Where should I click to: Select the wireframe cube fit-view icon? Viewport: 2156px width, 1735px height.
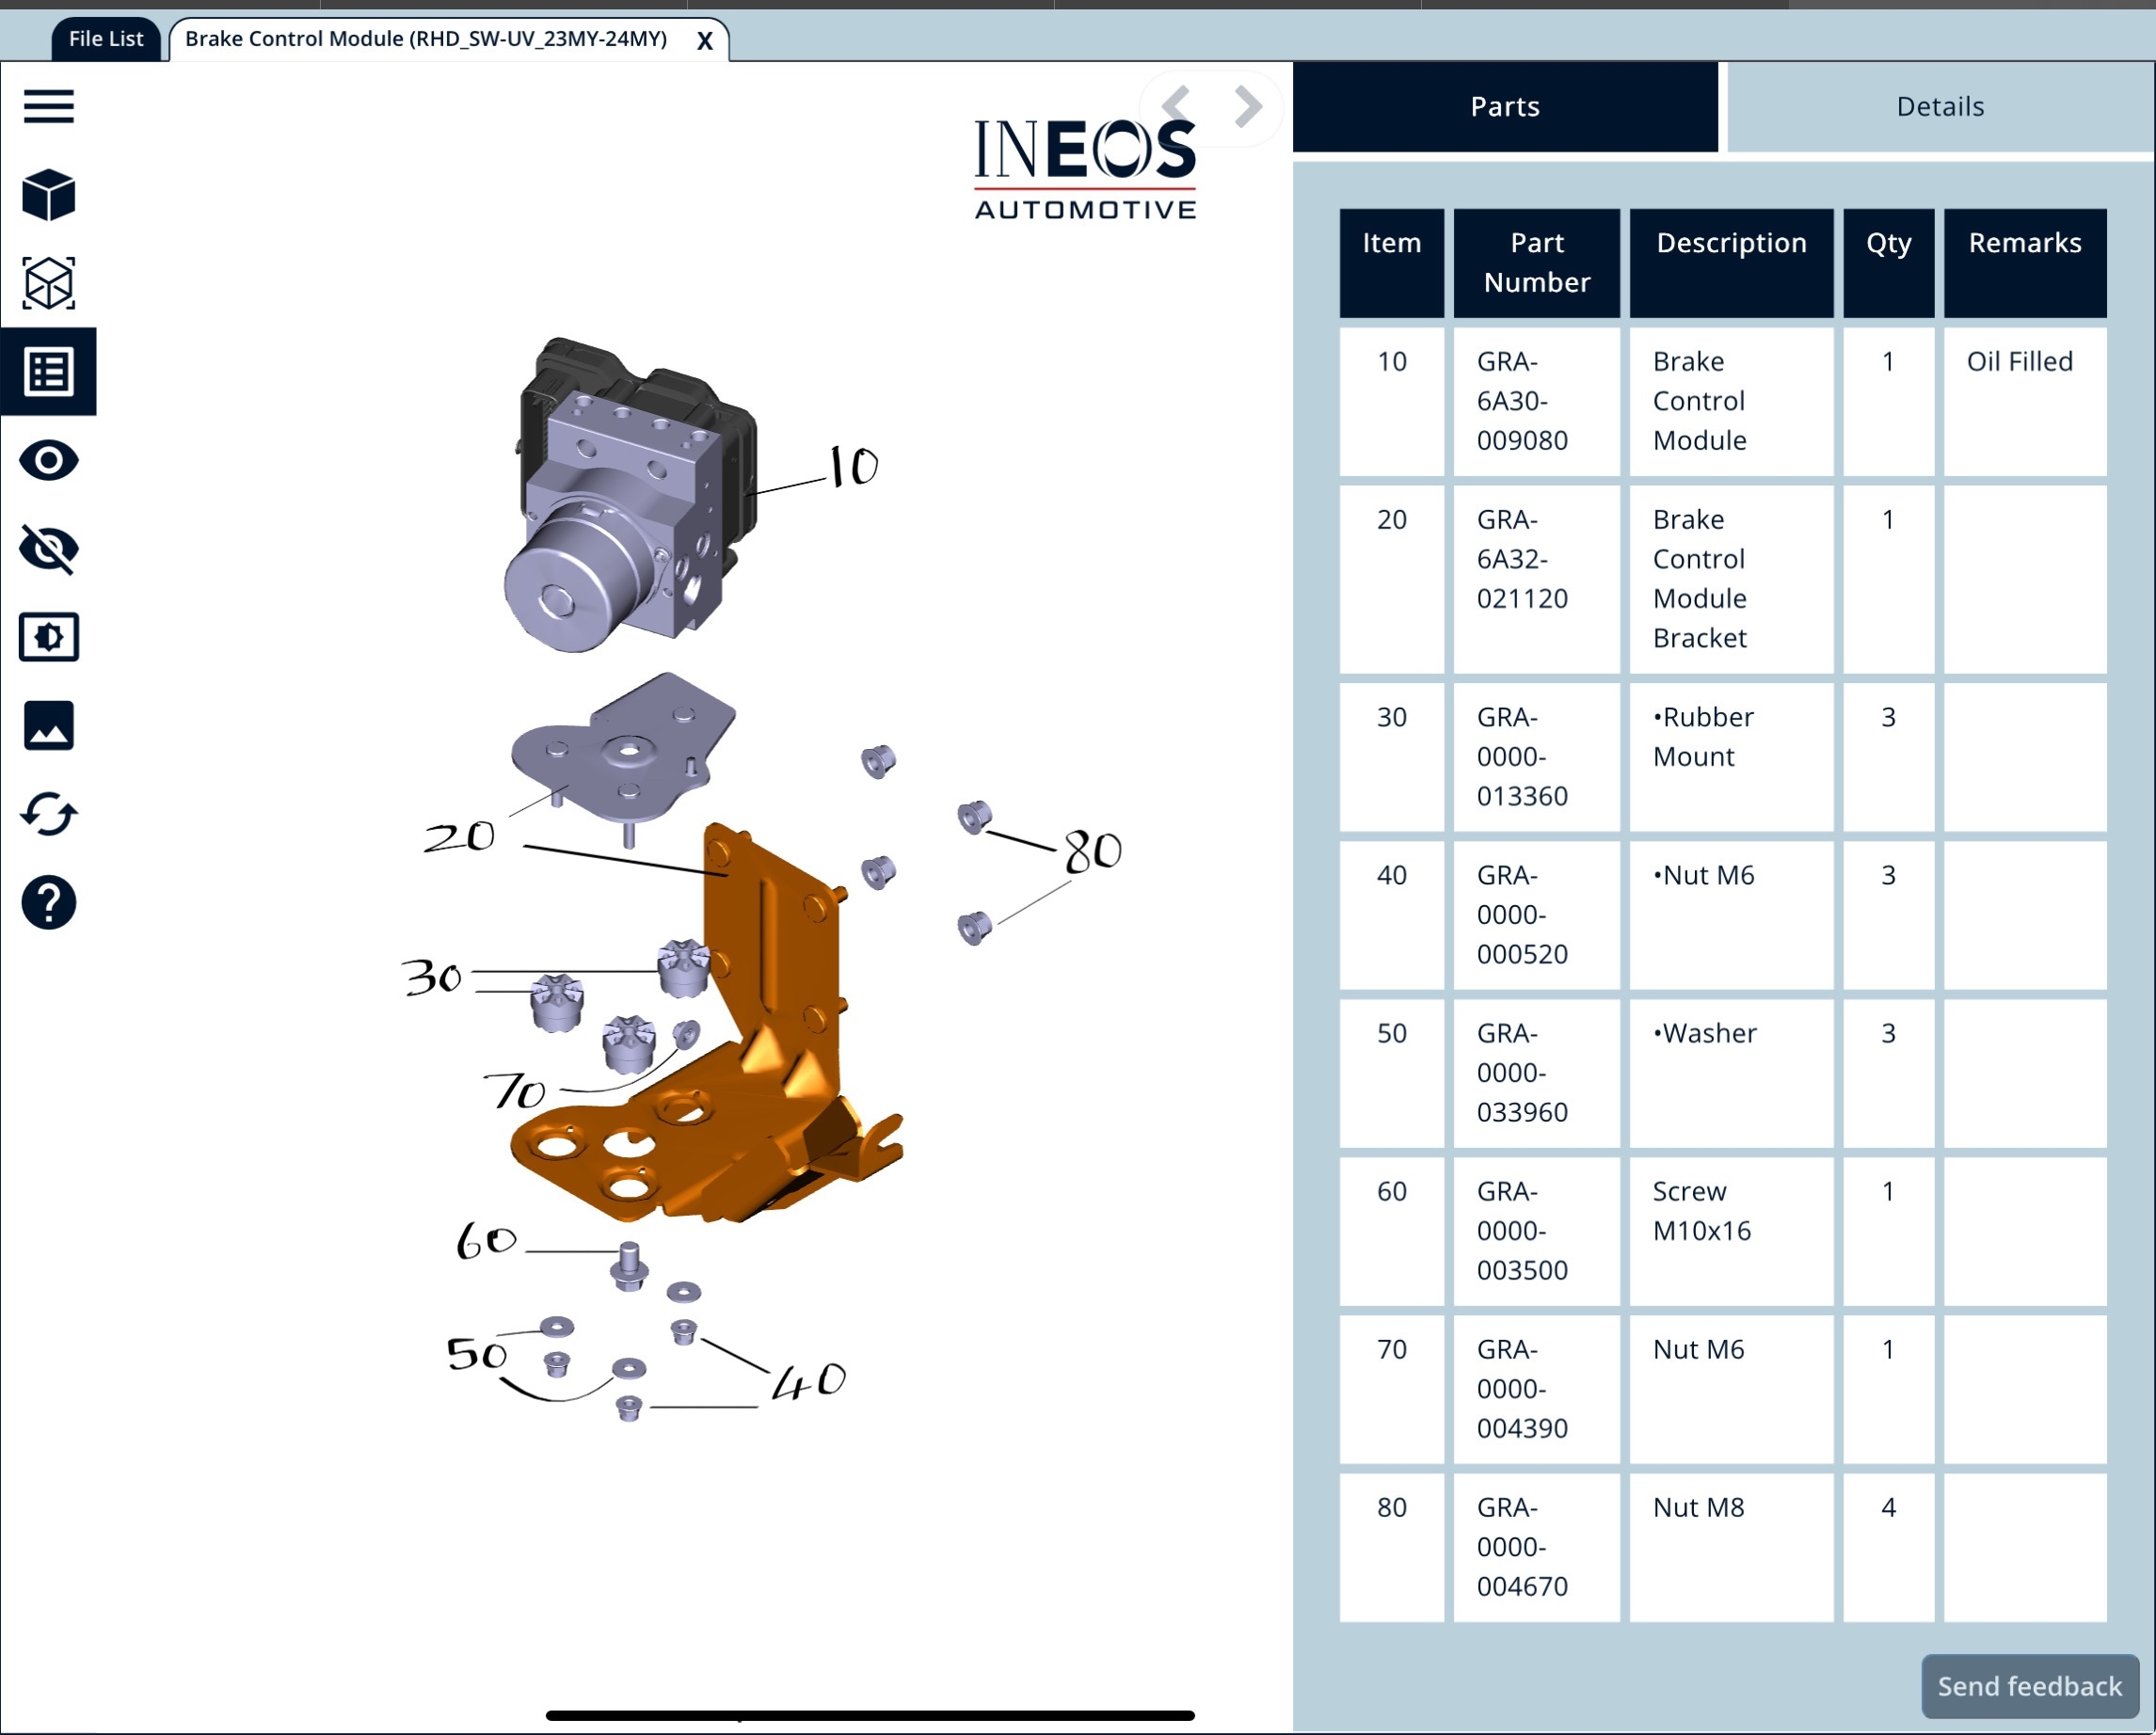tap(48, 283)
